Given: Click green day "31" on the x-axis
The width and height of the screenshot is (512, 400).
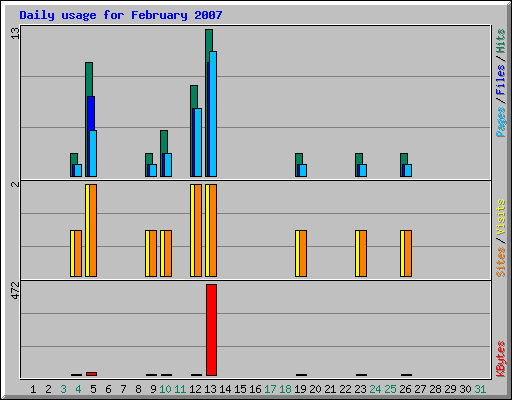Looking at the screenshot, I should (x=480, y=389).
